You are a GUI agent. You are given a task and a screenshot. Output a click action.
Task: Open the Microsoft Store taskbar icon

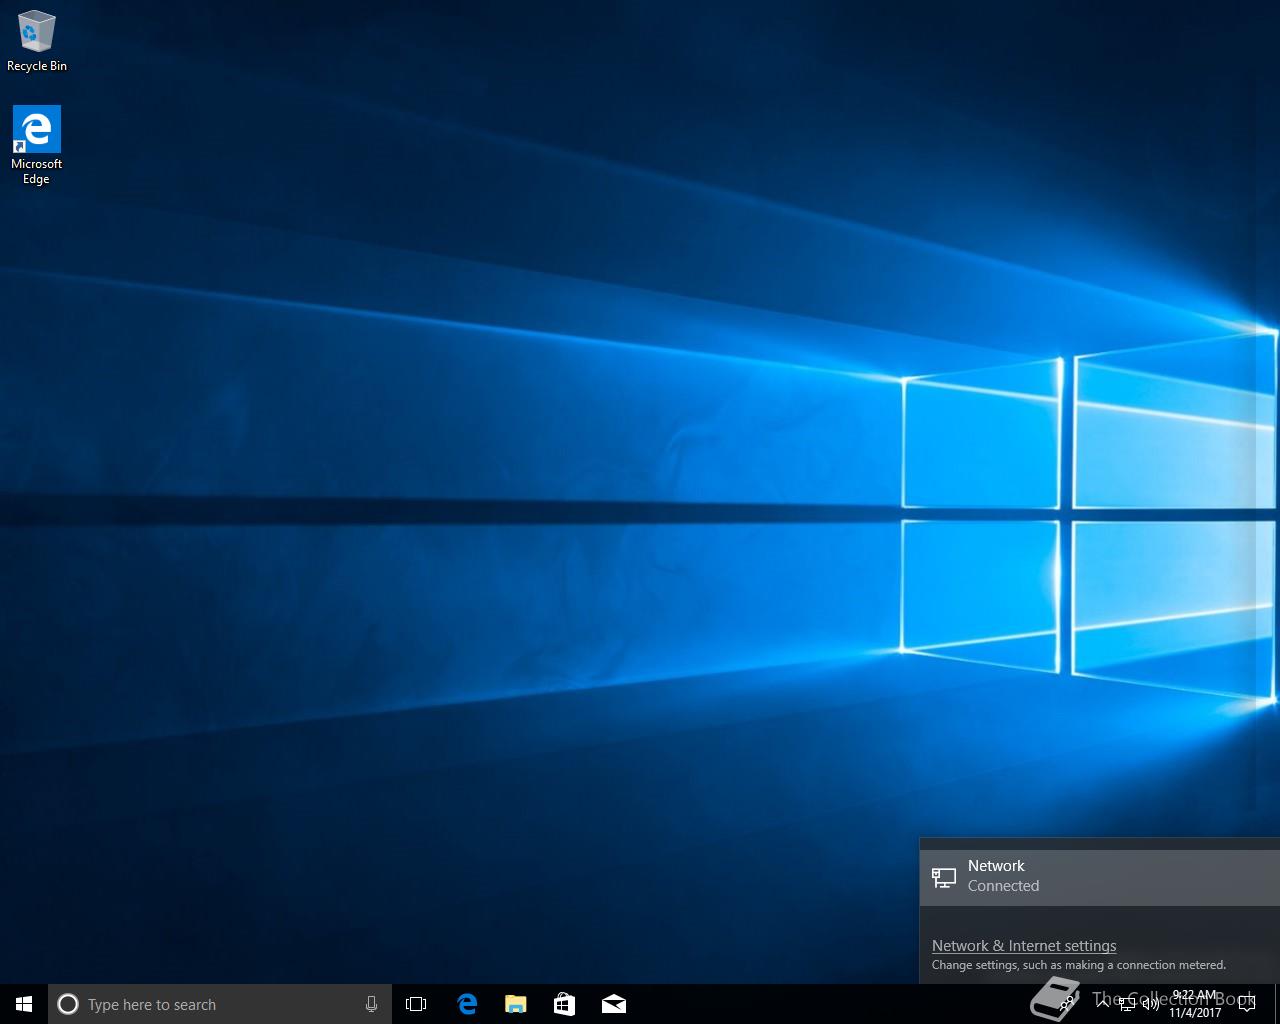(x=565, y=1004)
